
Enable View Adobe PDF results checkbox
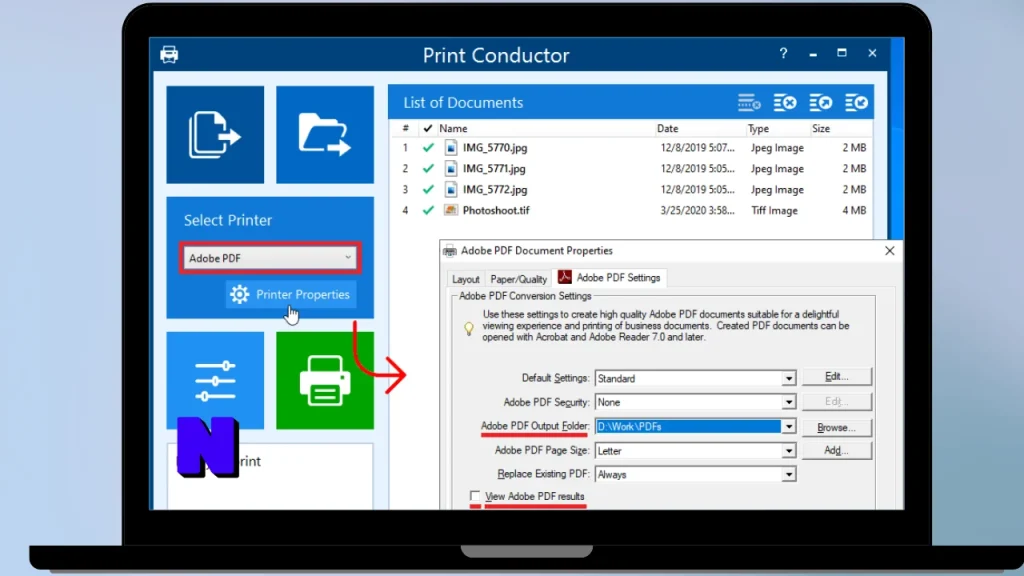475,496
